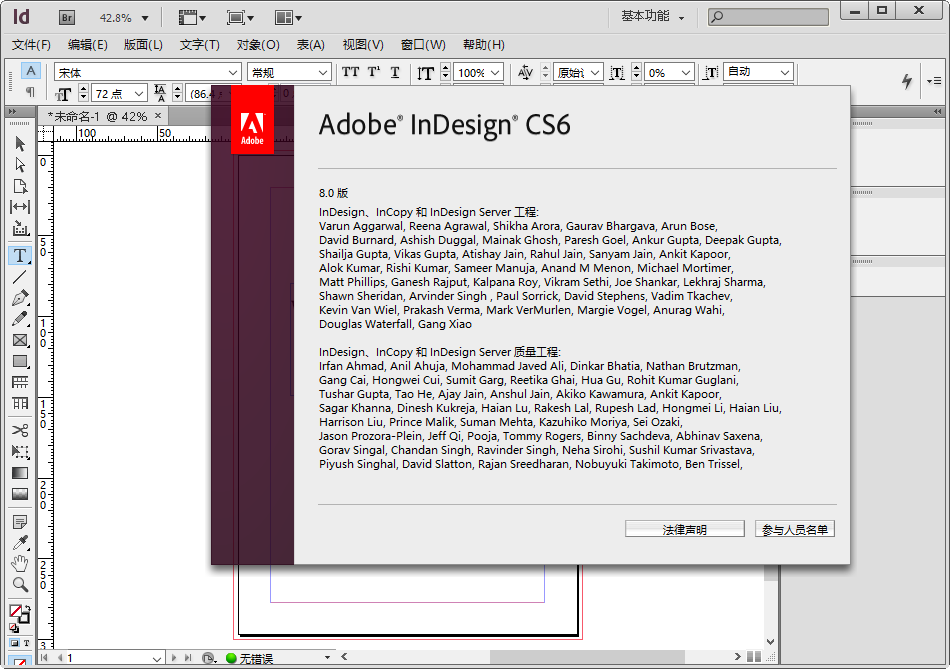Select the Pen tool
The width and height of the screenshot is (950, 669).
(20, 298)
